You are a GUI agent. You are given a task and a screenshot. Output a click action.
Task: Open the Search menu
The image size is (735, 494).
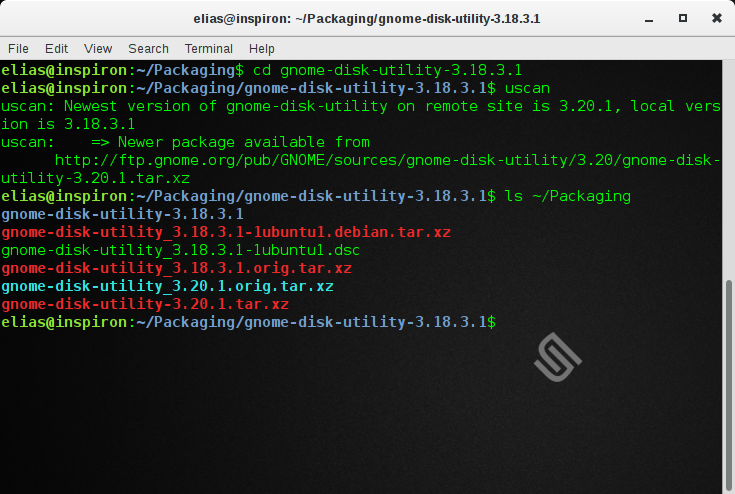[x=148, y=48]
